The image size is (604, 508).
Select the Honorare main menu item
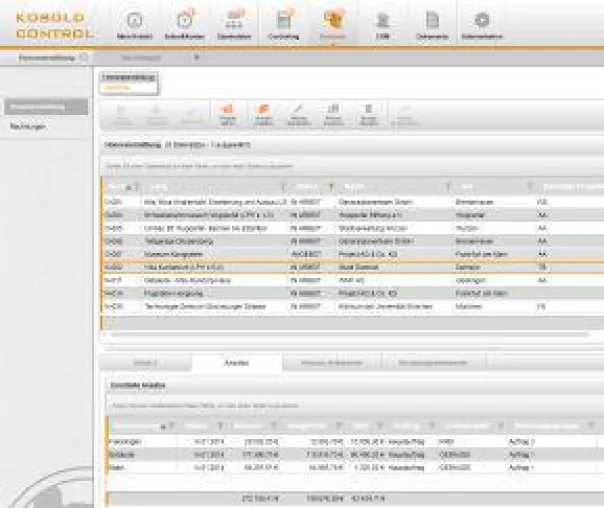click(333, 23)
